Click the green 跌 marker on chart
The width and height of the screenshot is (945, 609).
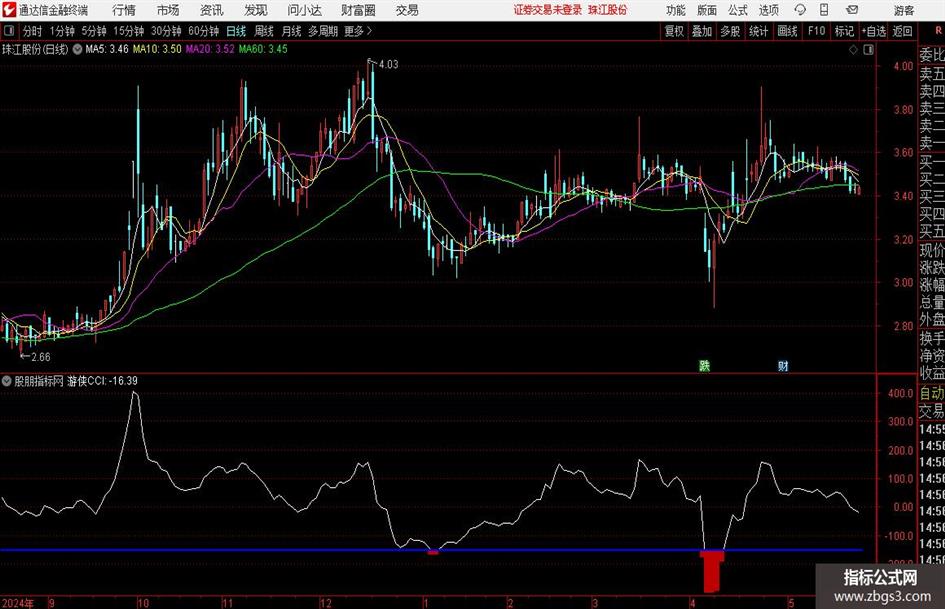click(x=704, y=365)
